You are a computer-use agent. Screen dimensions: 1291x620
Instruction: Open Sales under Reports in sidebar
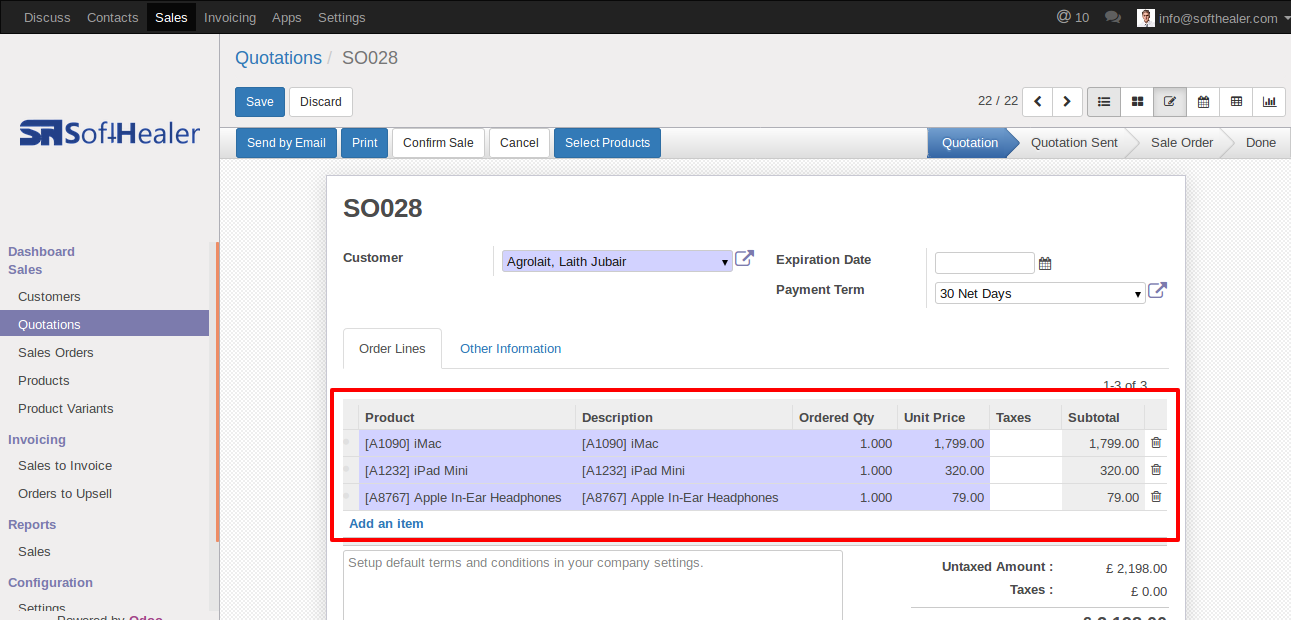(x=34, y=552)
